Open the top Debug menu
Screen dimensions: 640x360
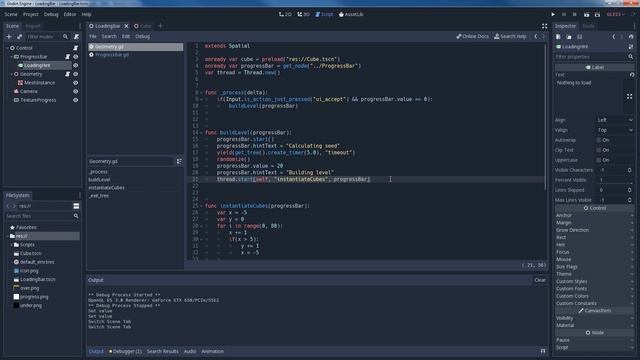point(51,14)
